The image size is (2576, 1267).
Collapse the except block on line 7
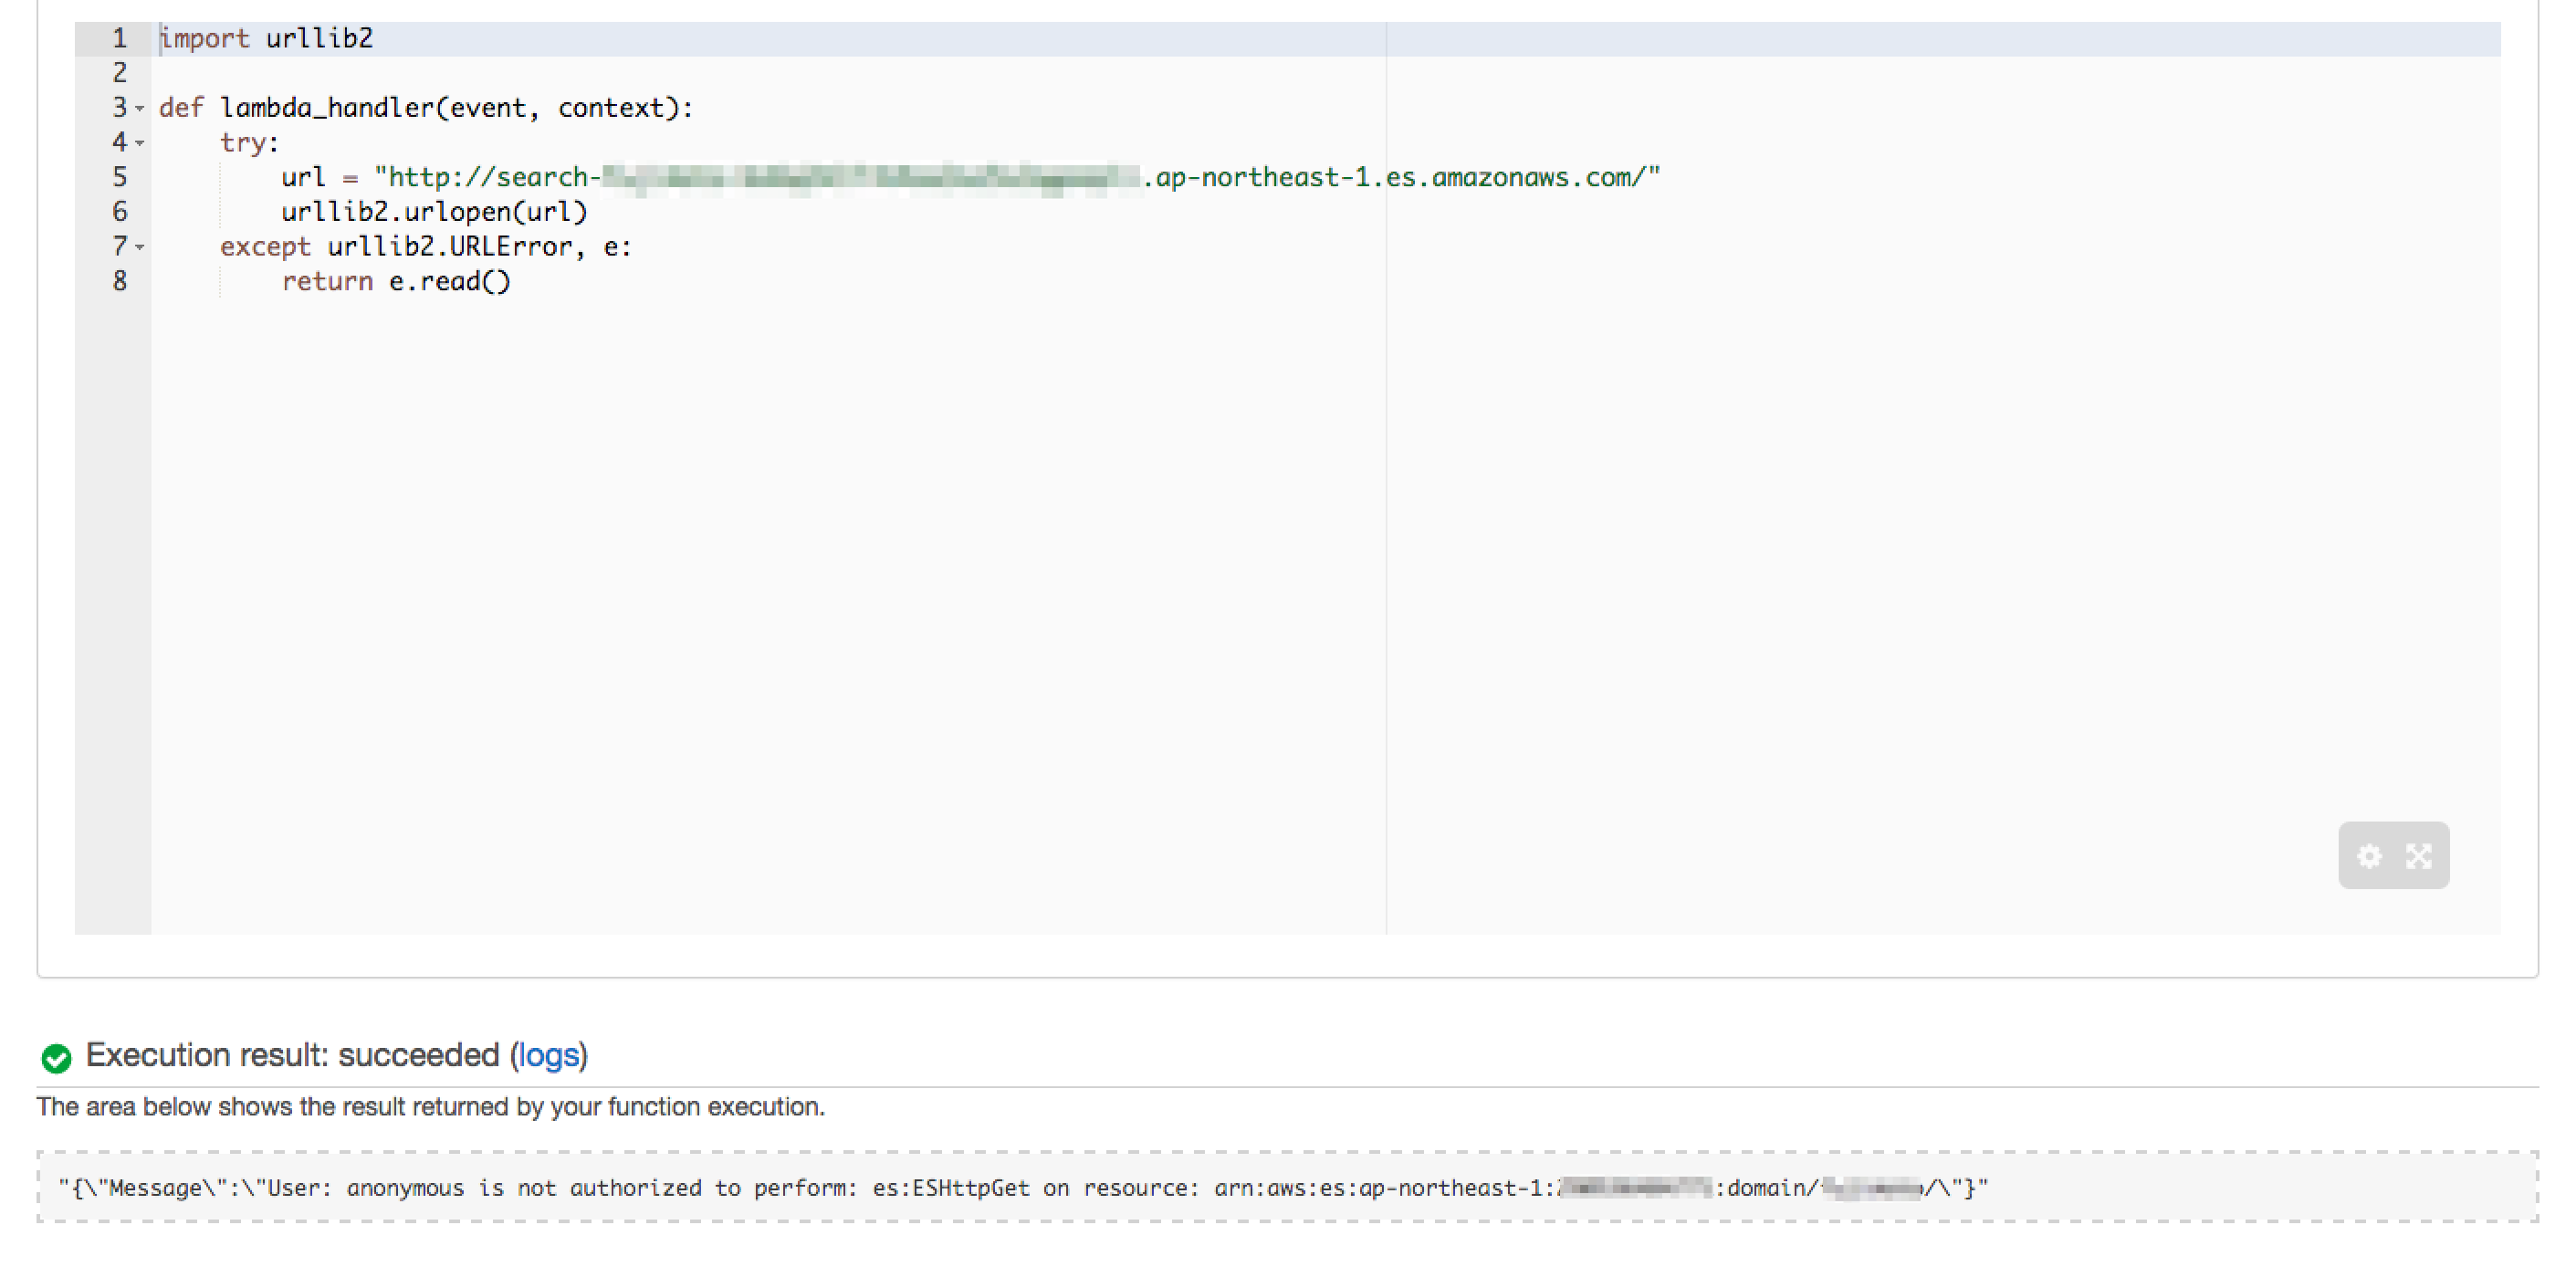pos(140,248)
